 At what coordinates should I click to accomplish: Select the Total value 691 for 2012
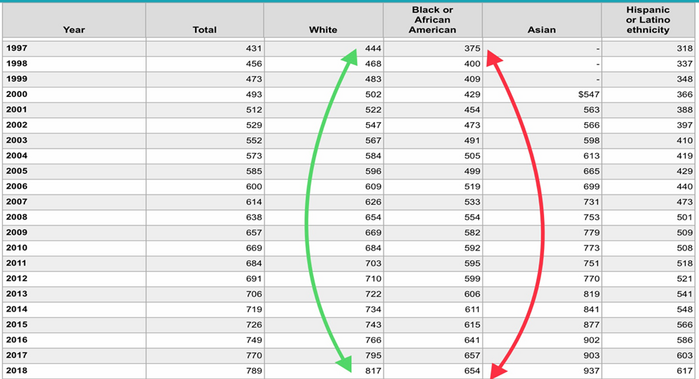pyautogui.click(x=254, y=279)
